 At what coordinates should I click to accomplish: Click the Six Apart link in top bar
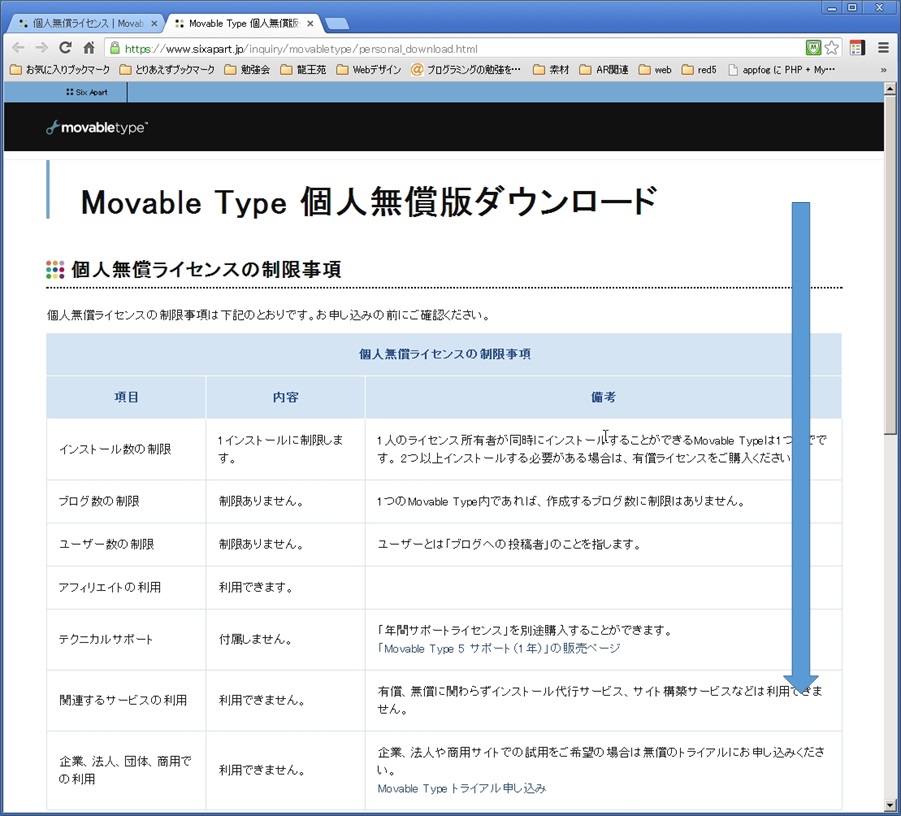[87, 92]
